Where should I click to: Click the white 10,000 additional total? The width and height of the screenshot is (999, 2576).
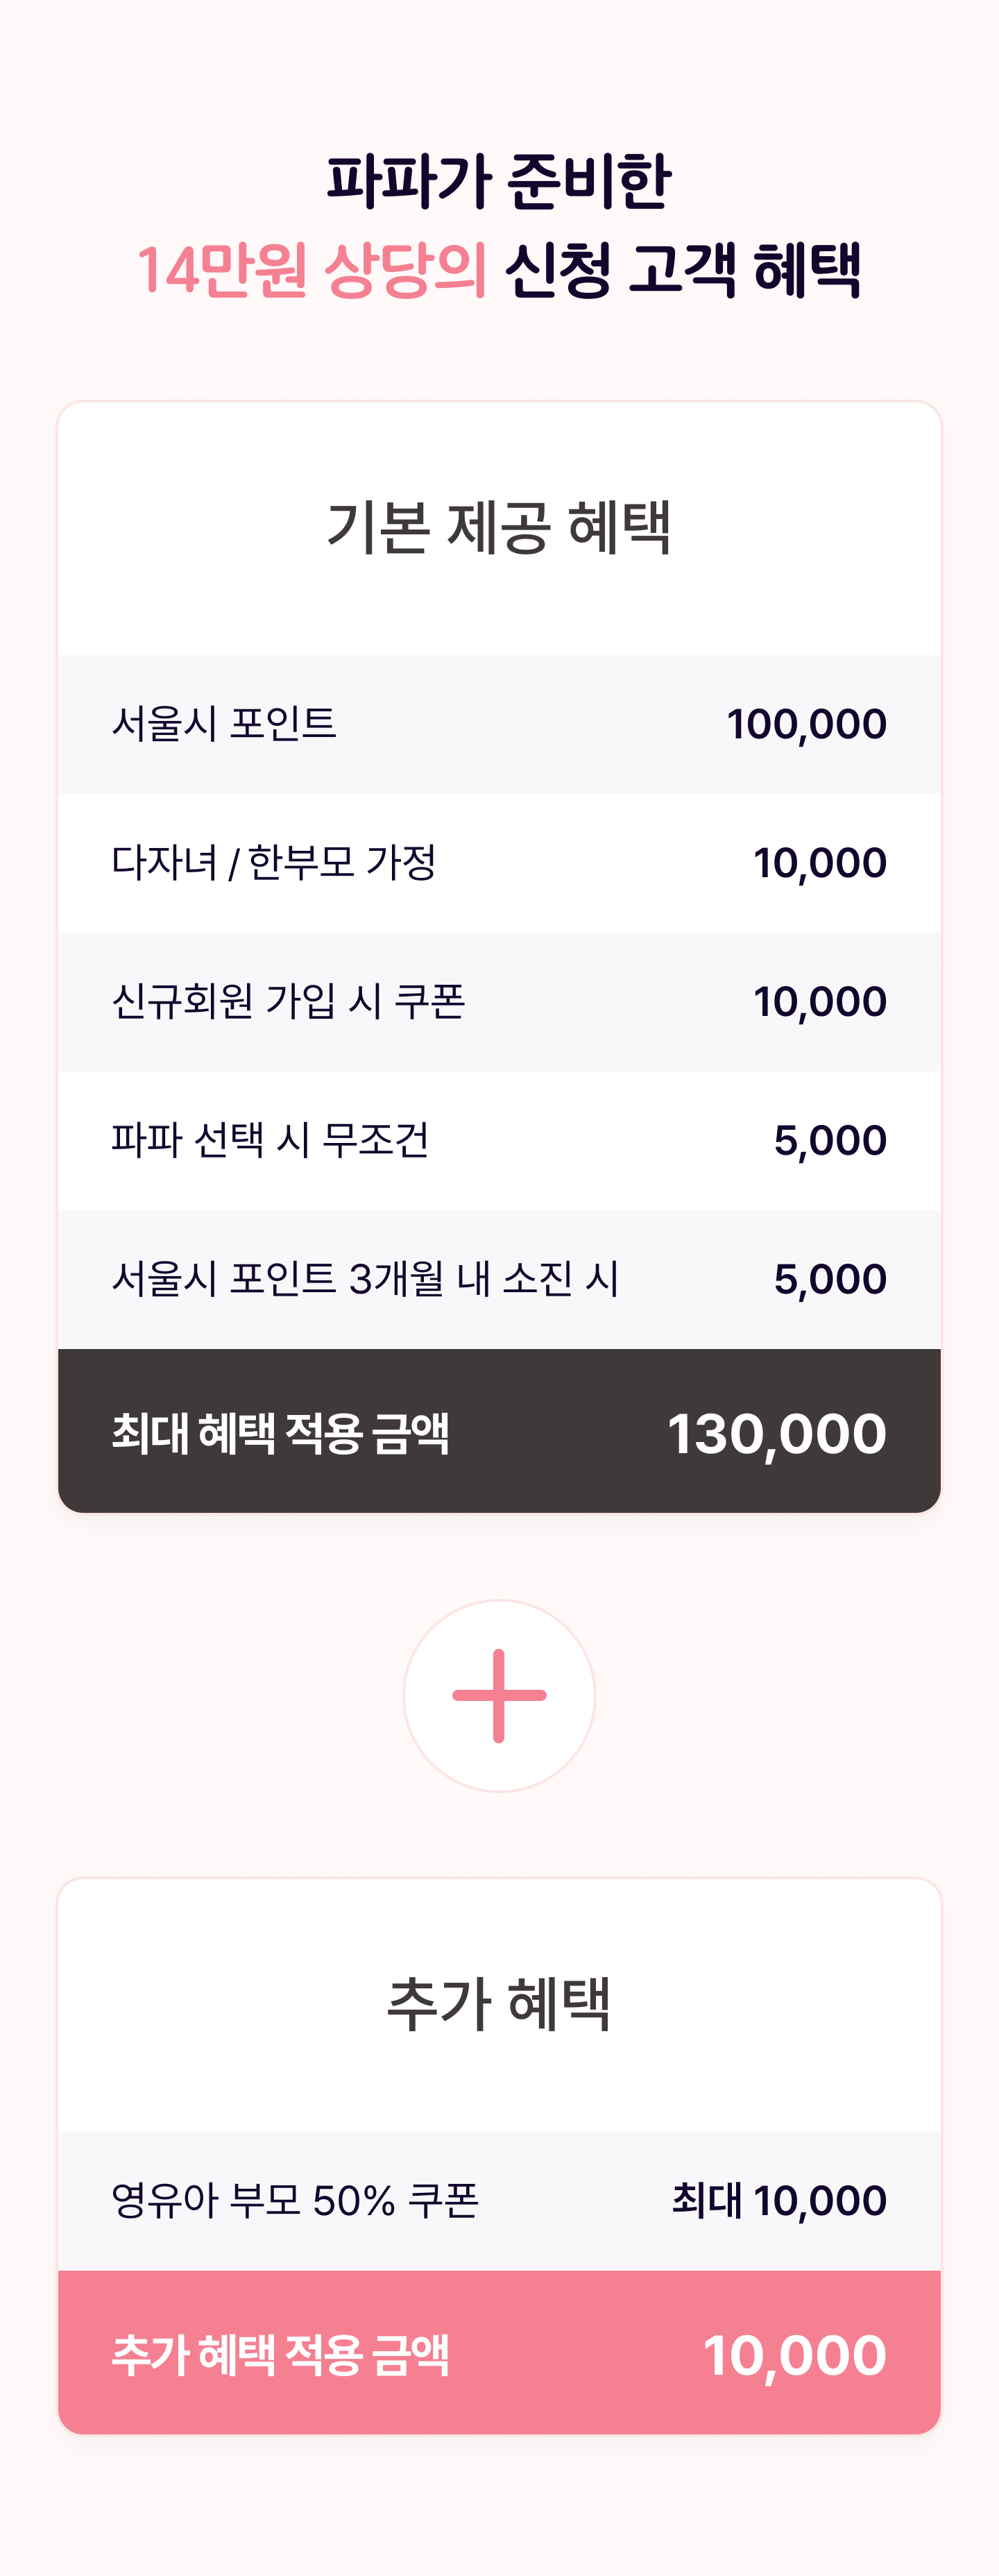(795, 2355)
